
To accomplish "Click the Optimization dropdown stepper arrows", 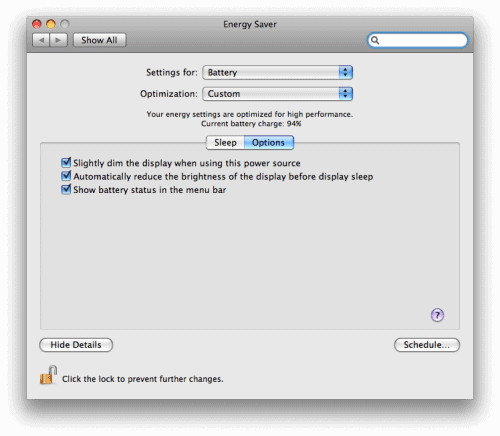I will point(346,94).
